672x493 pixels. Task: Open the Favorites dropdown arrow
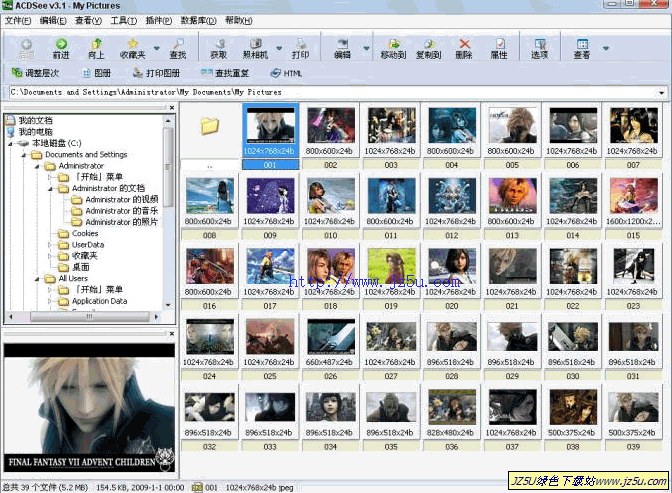[156, 48]
